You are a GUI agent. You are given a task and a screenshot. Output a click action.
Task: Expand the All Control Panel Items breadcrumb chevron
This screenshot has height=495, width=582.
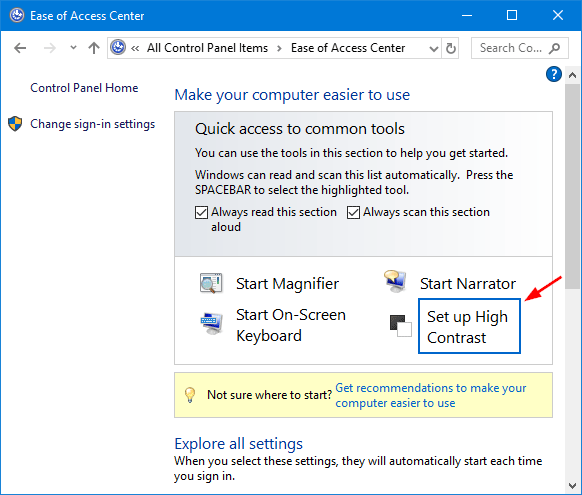279,49
